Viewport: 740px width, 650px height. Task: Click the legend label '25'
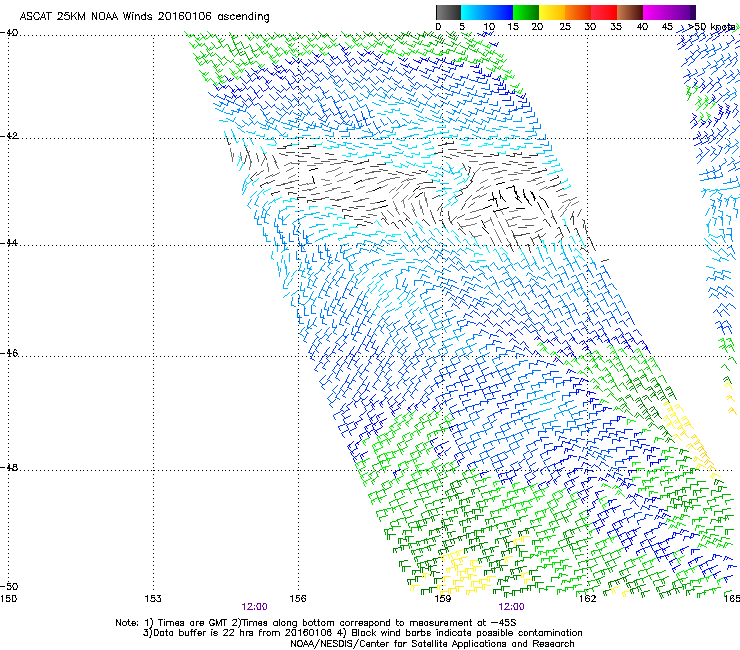coord(564,27)
